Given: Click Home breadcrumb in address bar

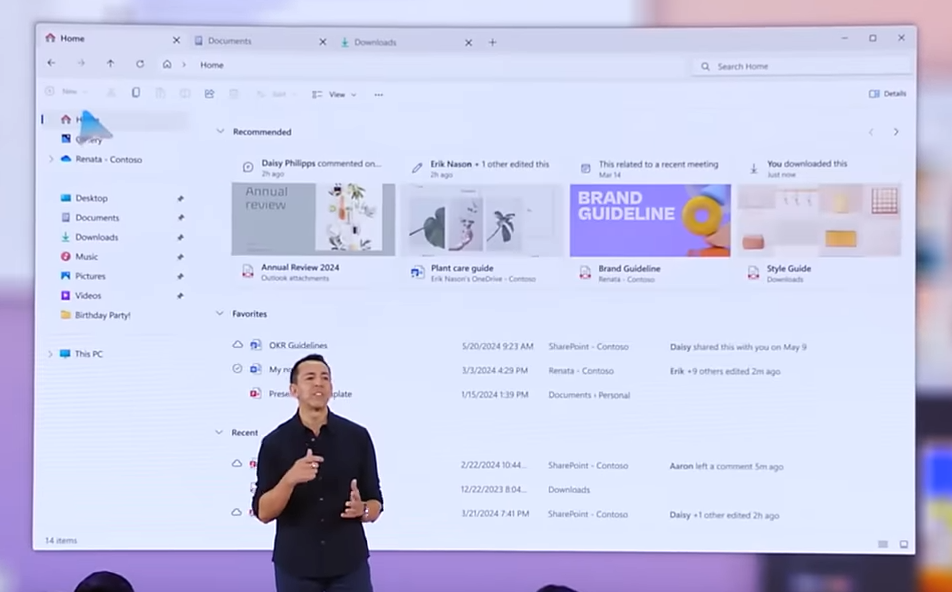Looking at the screenshot, I should click(x=212, y=65).
